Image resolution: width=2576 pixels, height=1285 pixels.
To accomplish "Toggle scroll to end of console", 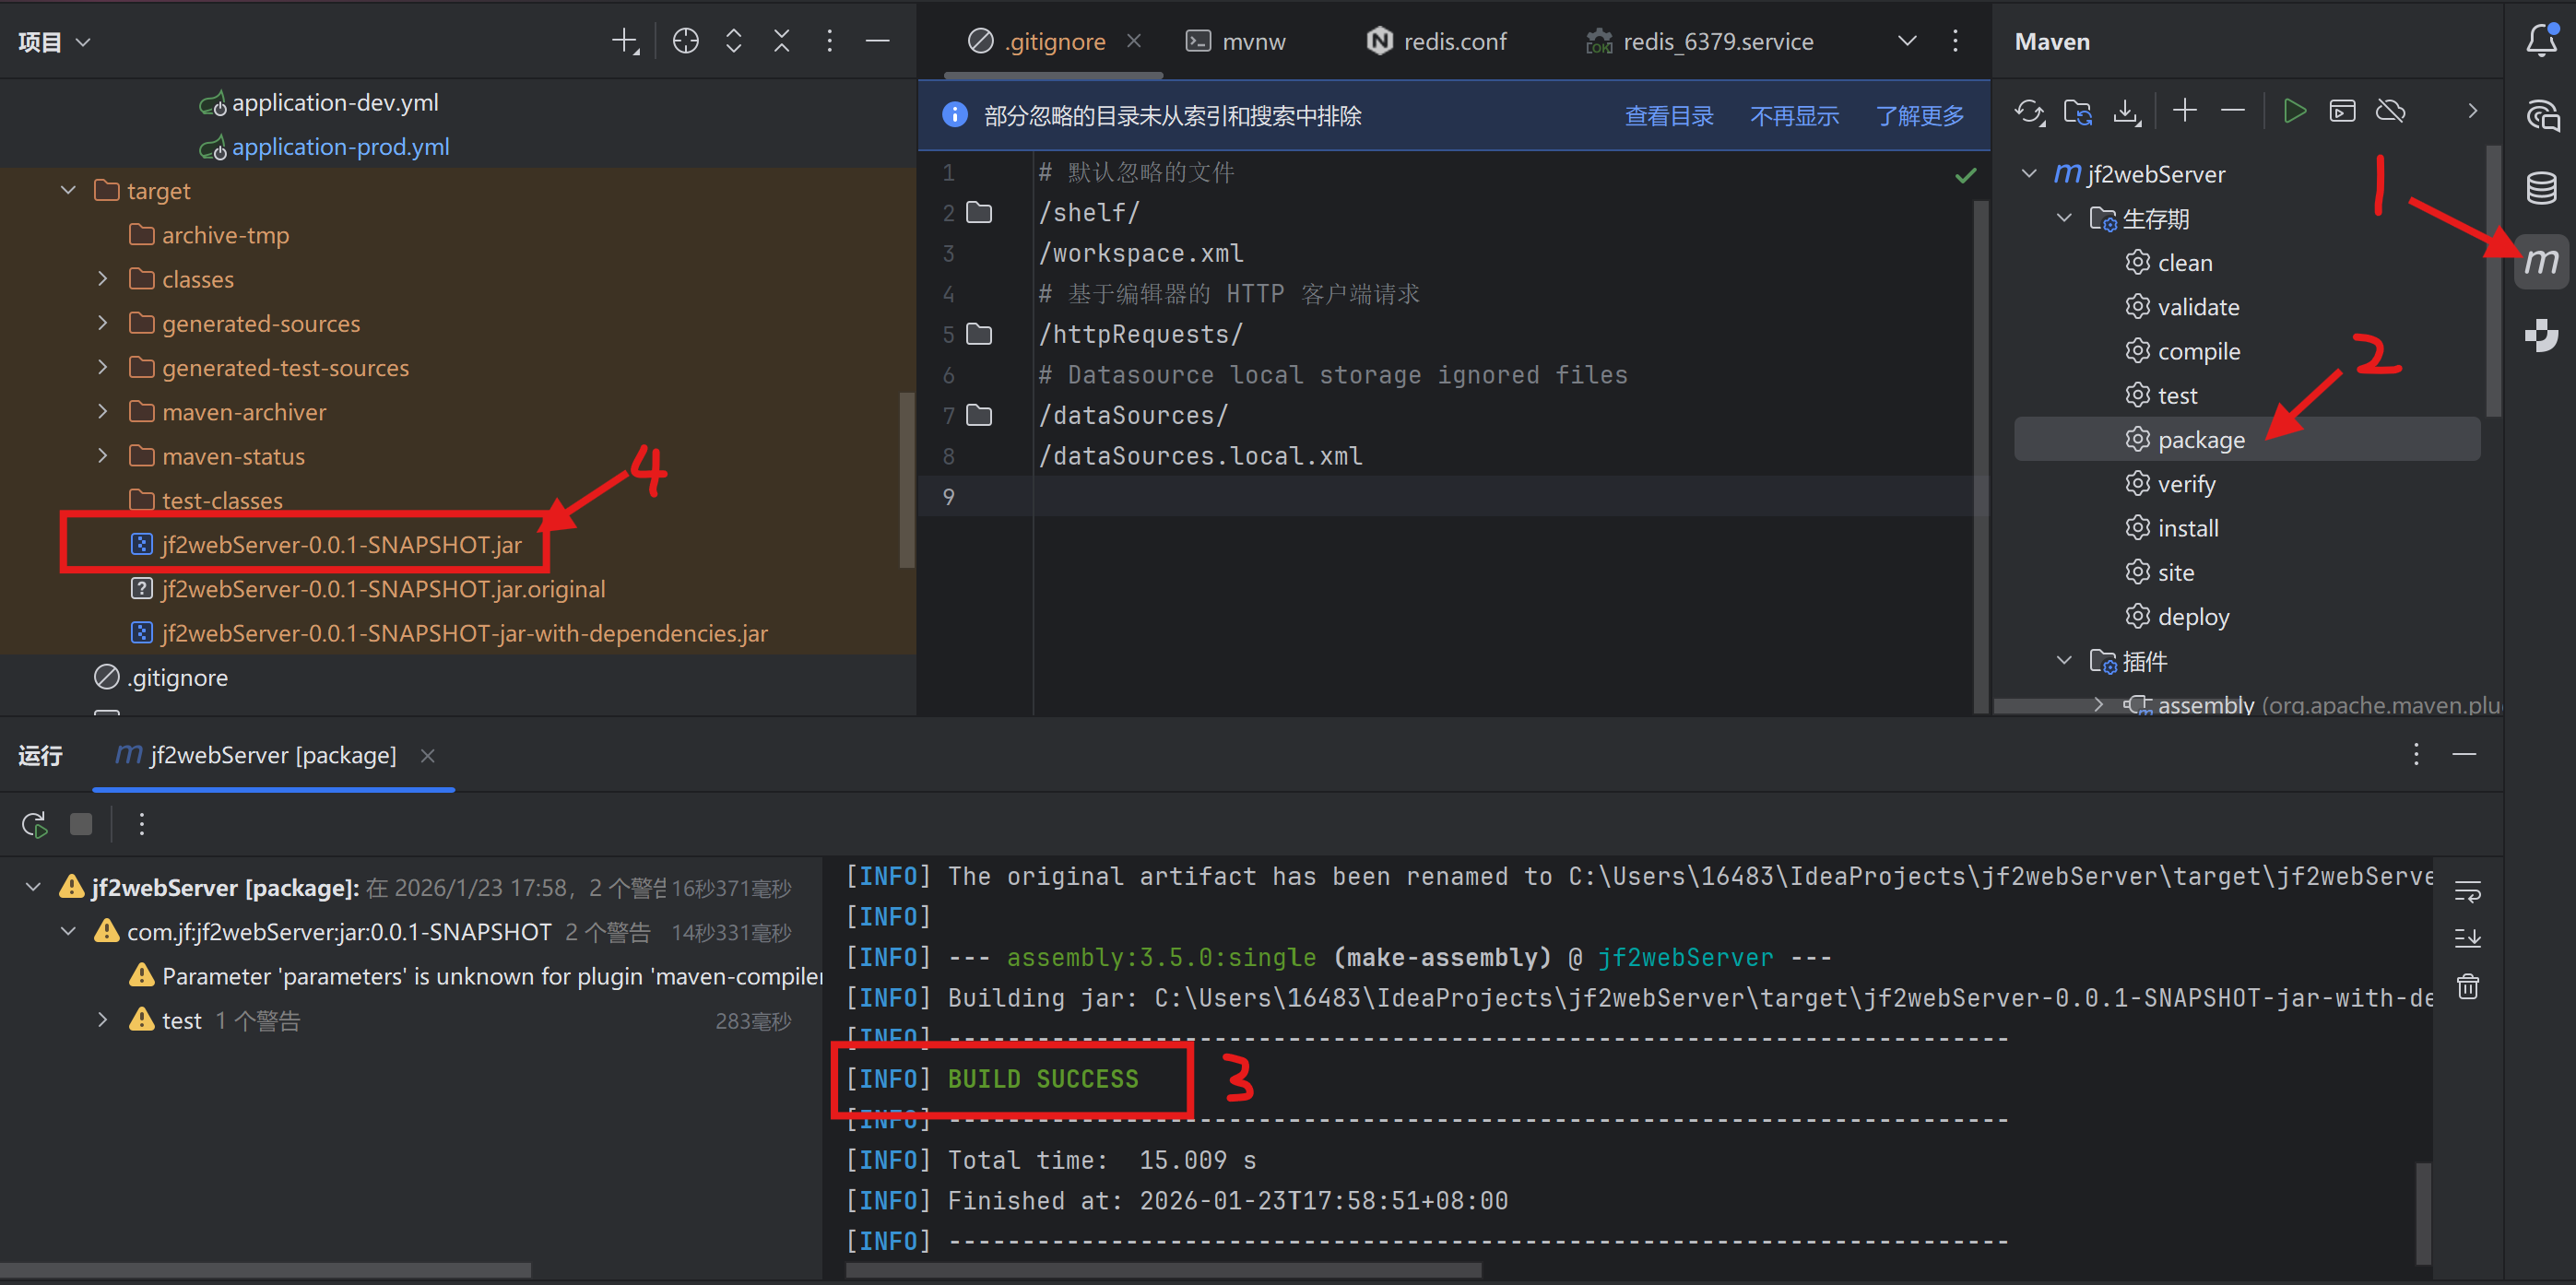I will coord(2467,938).
